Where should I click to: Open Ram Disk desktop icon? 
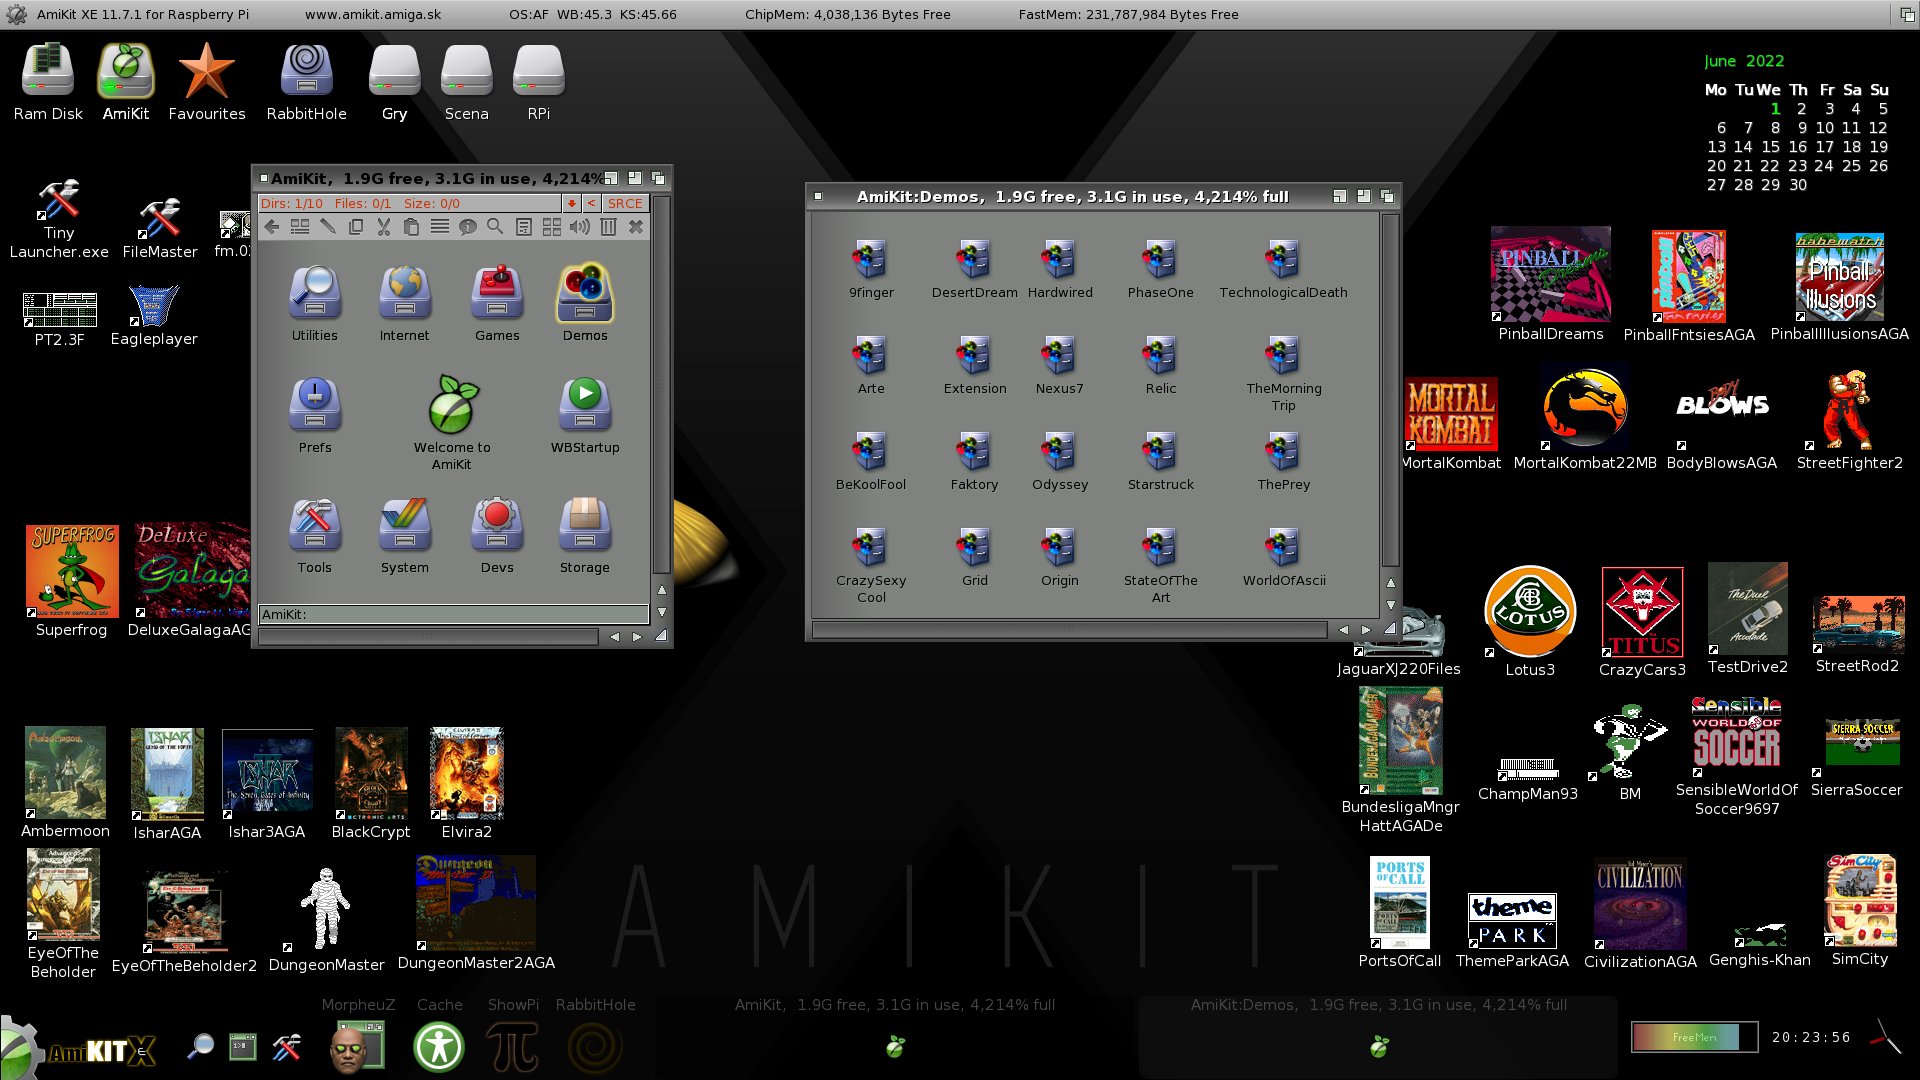[48, 82]
